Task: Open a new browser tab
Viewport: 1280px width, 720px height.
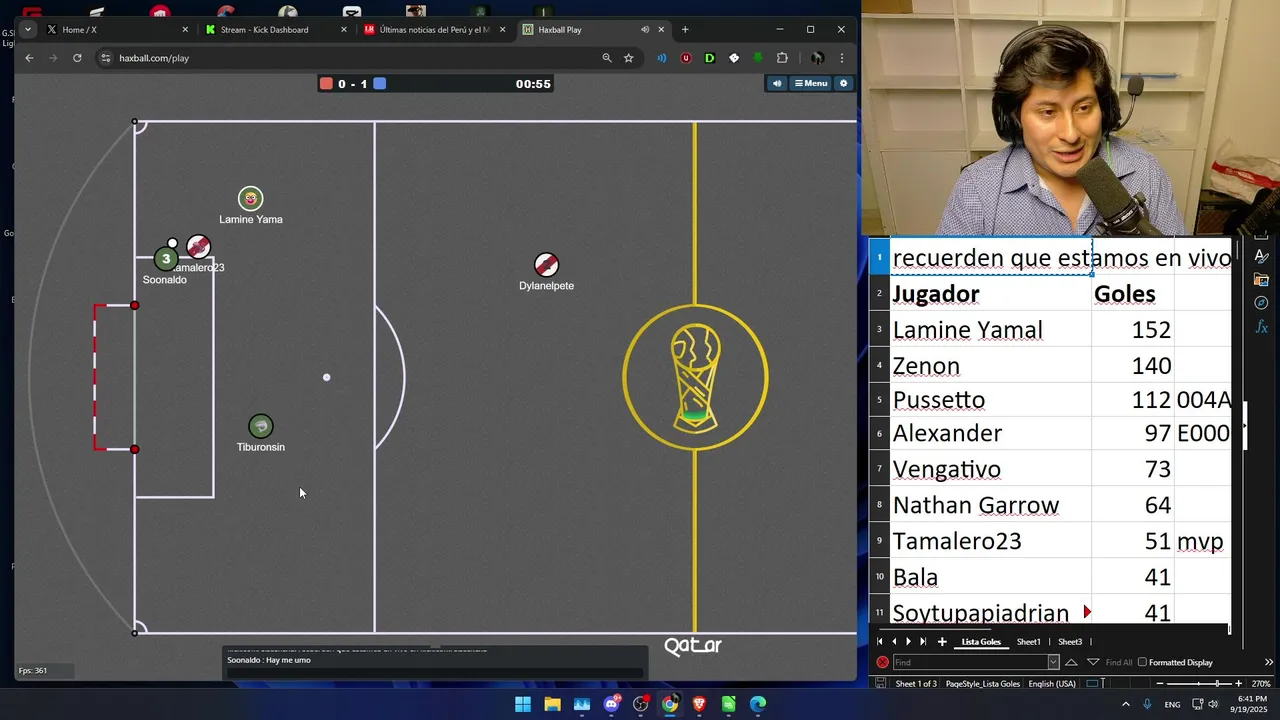Action: pos(685,30)
